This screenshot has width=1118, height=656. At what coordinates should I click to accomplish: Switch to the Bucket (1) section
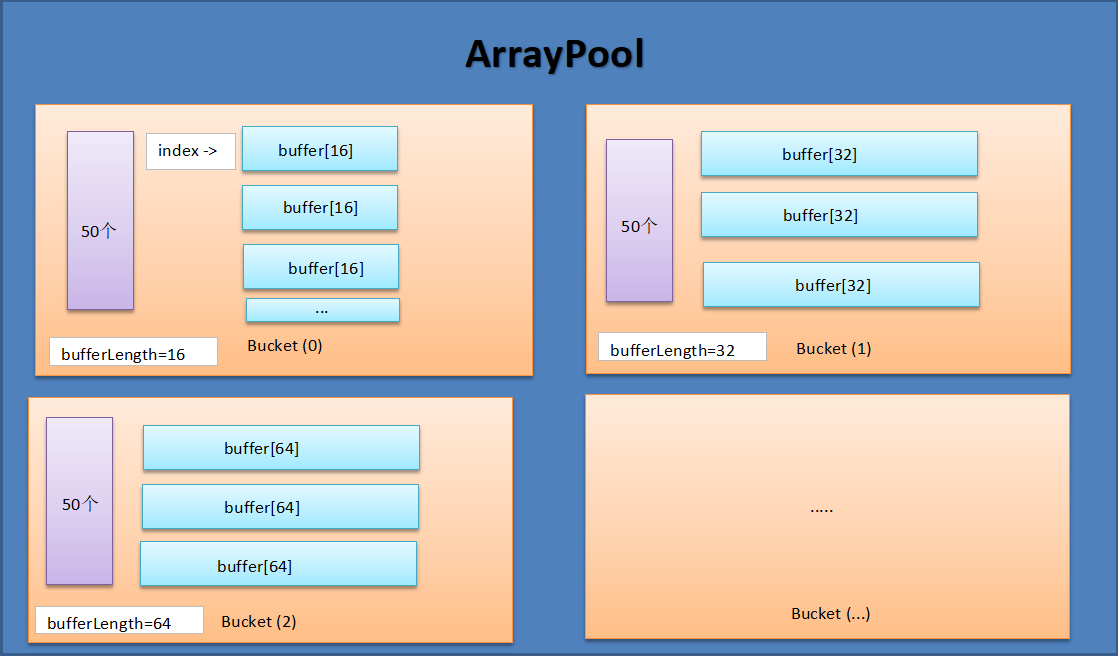(x=833, y=348)
